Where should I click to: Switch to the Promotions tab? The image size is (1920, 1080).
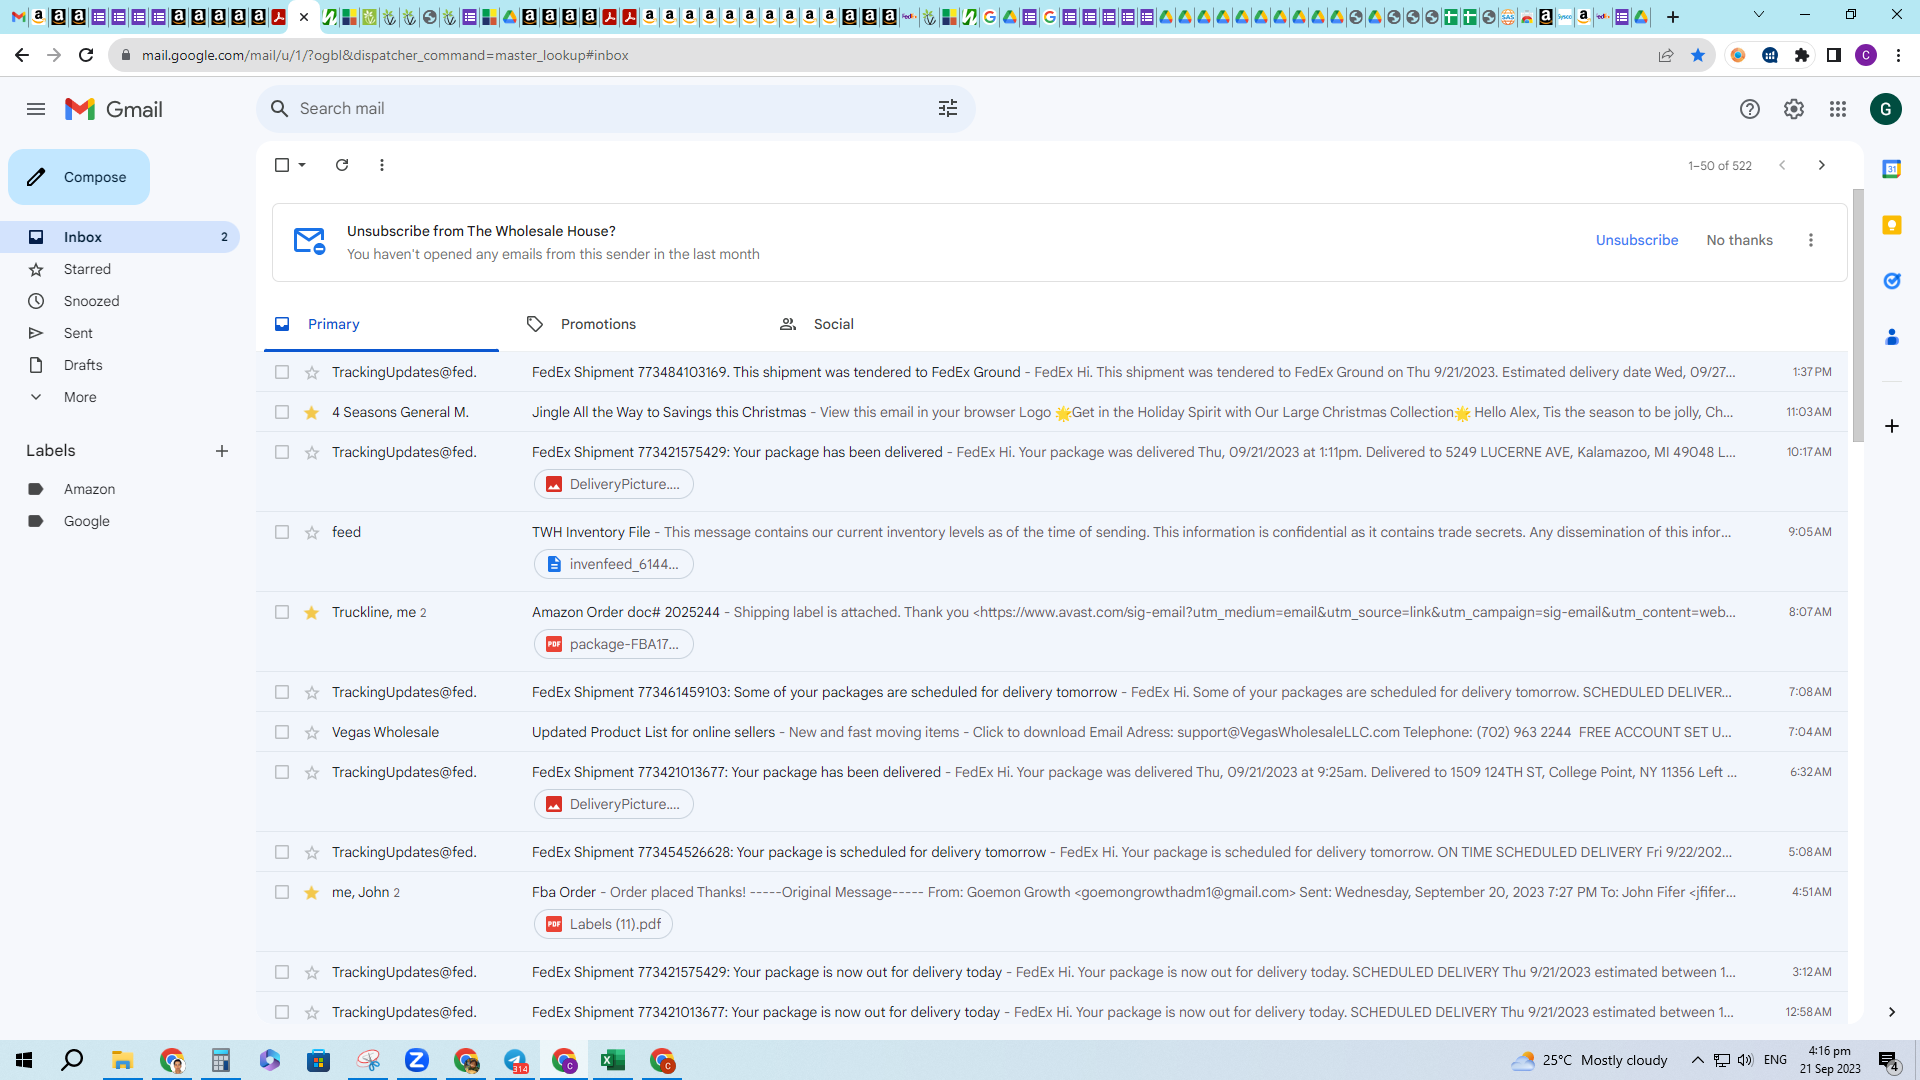click(635, 324)
